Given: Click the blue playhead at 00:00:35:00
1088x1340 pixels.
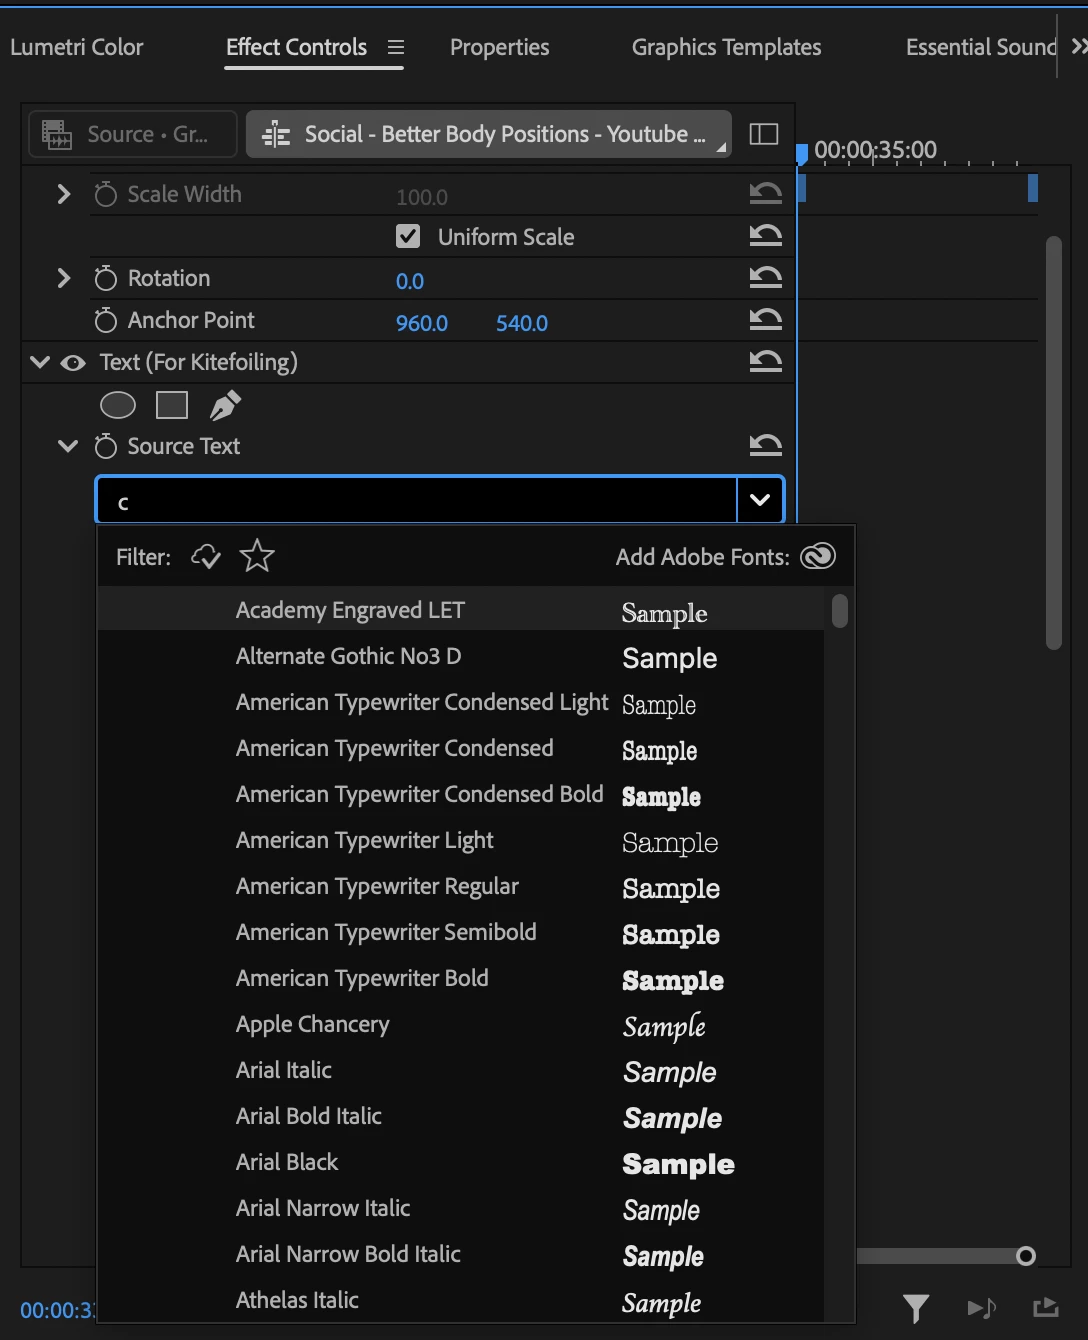Looking at the screenshot, I should point(801,155).
